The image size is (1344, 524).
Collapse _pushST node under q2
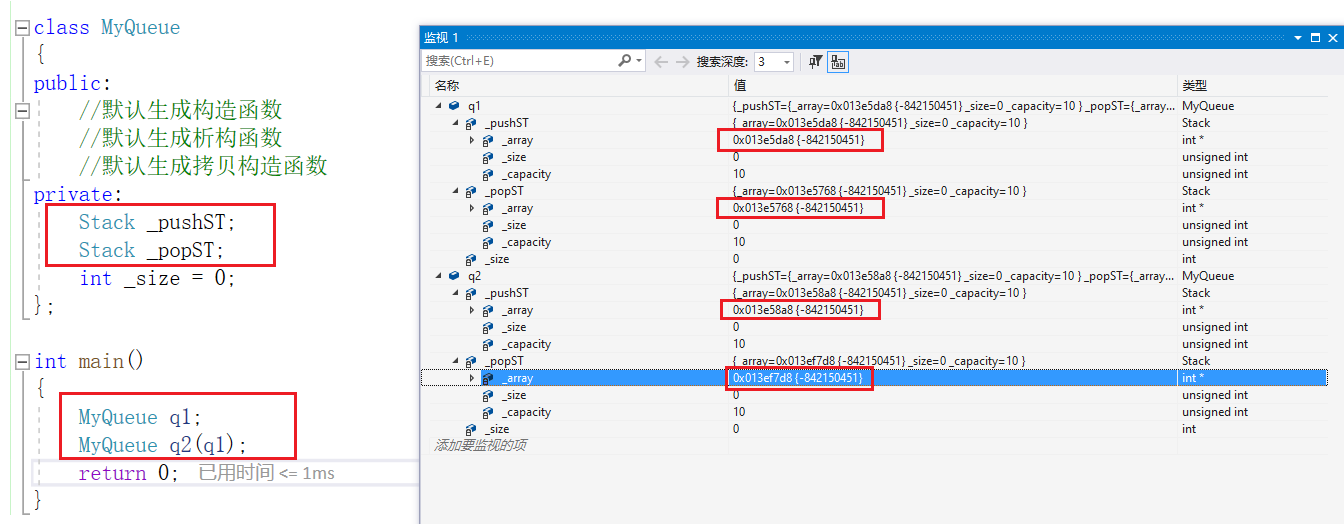pos(455,293)
